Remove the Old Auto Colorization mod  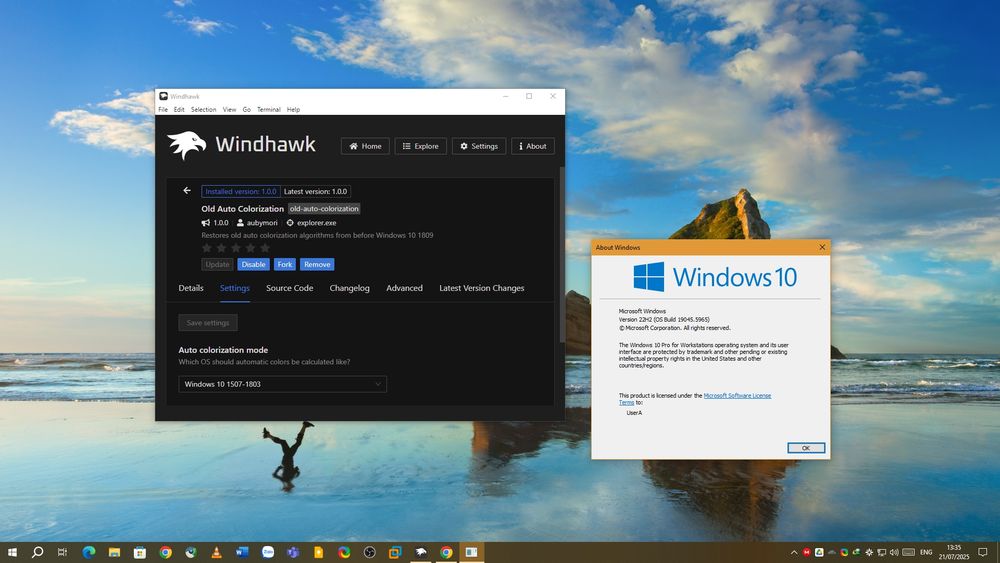click(317, 264)
